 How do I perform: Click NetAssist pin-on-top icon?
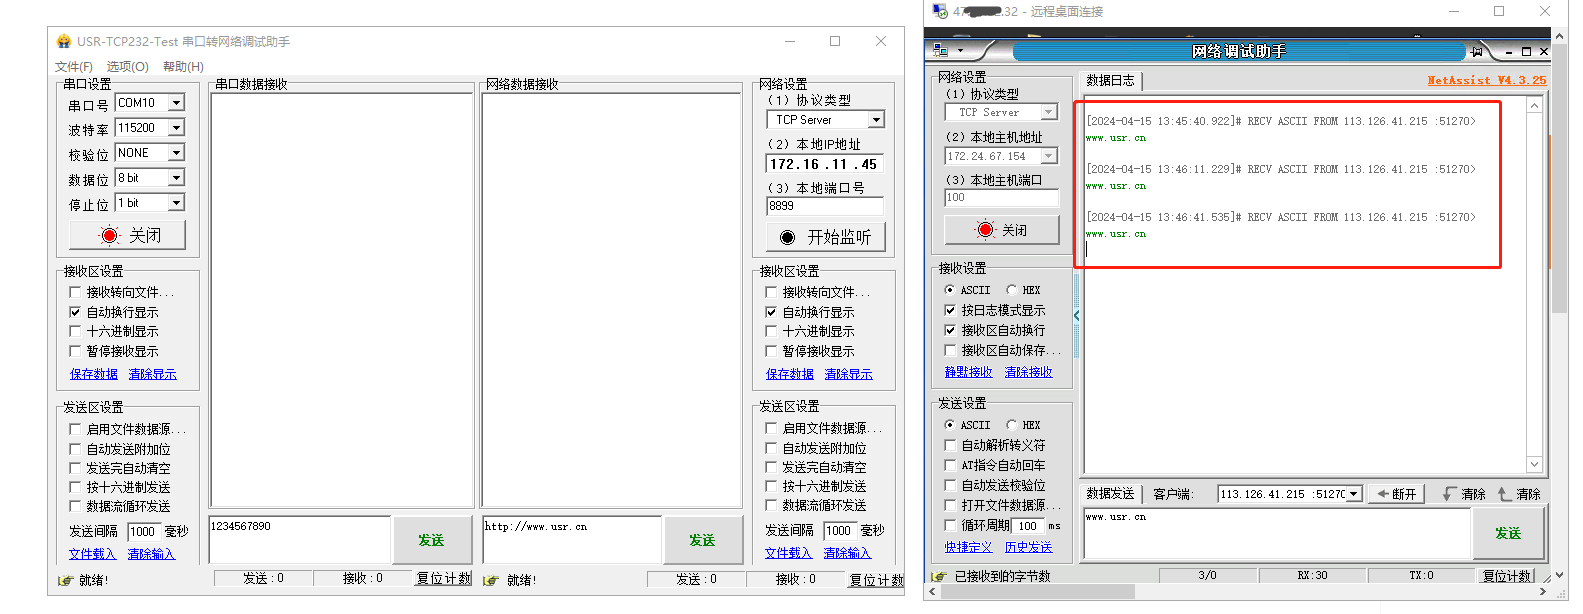1476,51
